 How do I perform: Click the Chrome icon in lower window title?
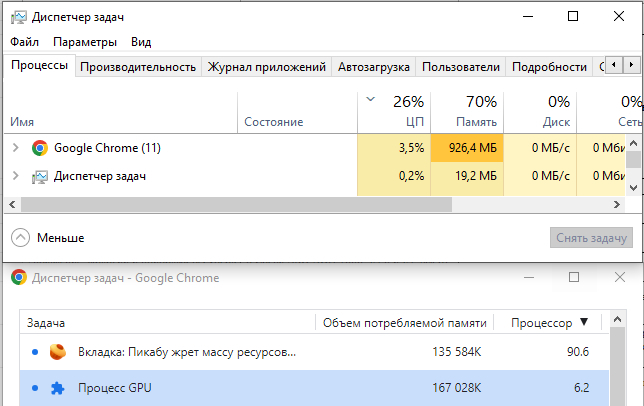pos(19,277)
